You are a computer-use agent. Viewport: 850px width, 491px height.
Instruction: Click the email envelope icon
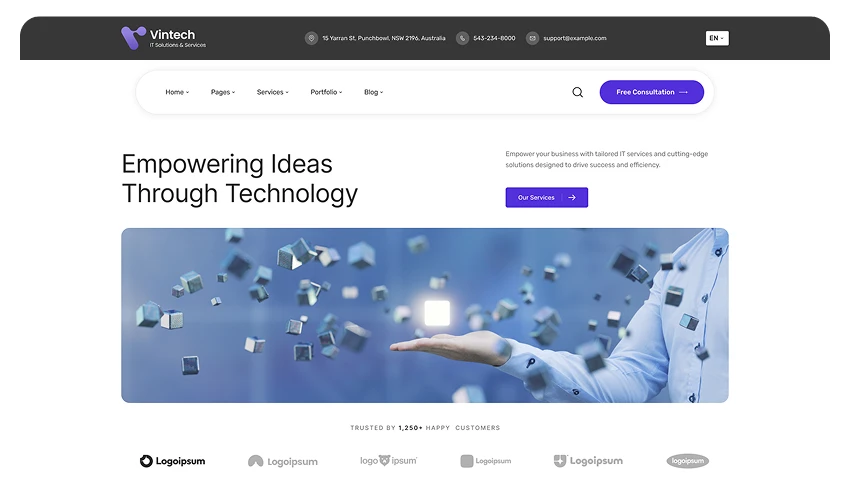click(532, 38)
